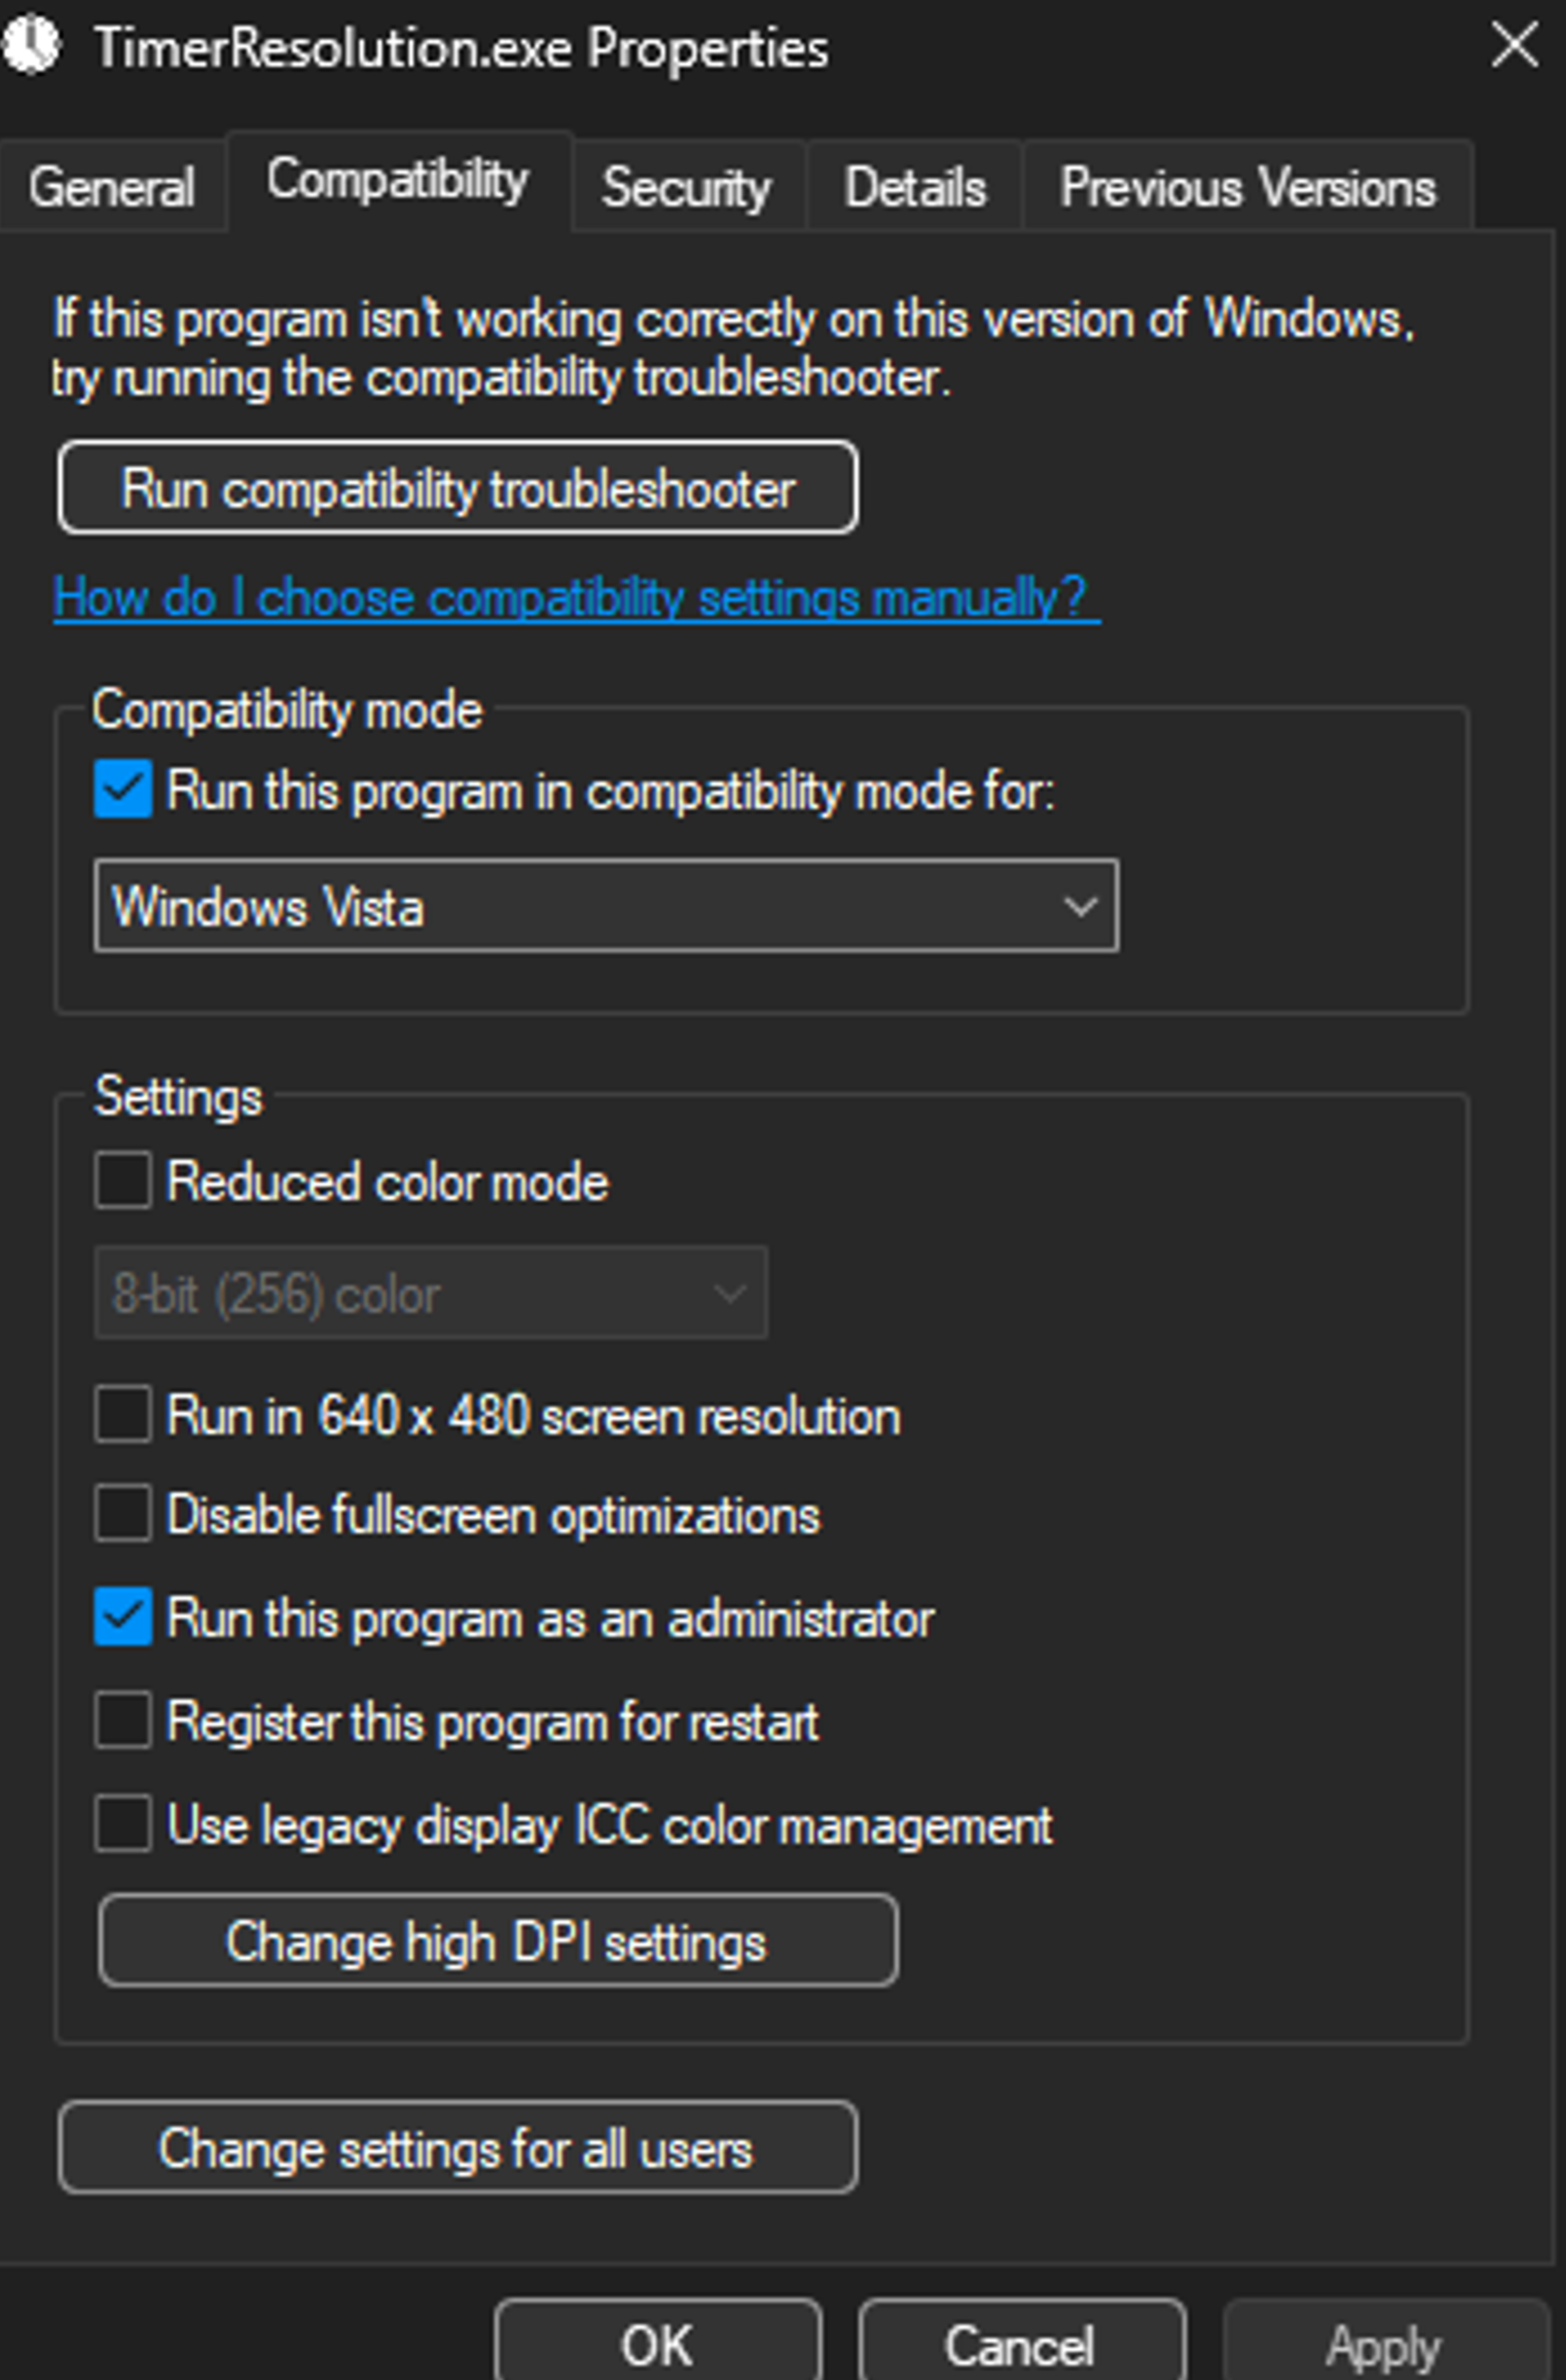The image size is (1566, 2380).
Task: Click Change settings for all users
Action: (458, 2149)
